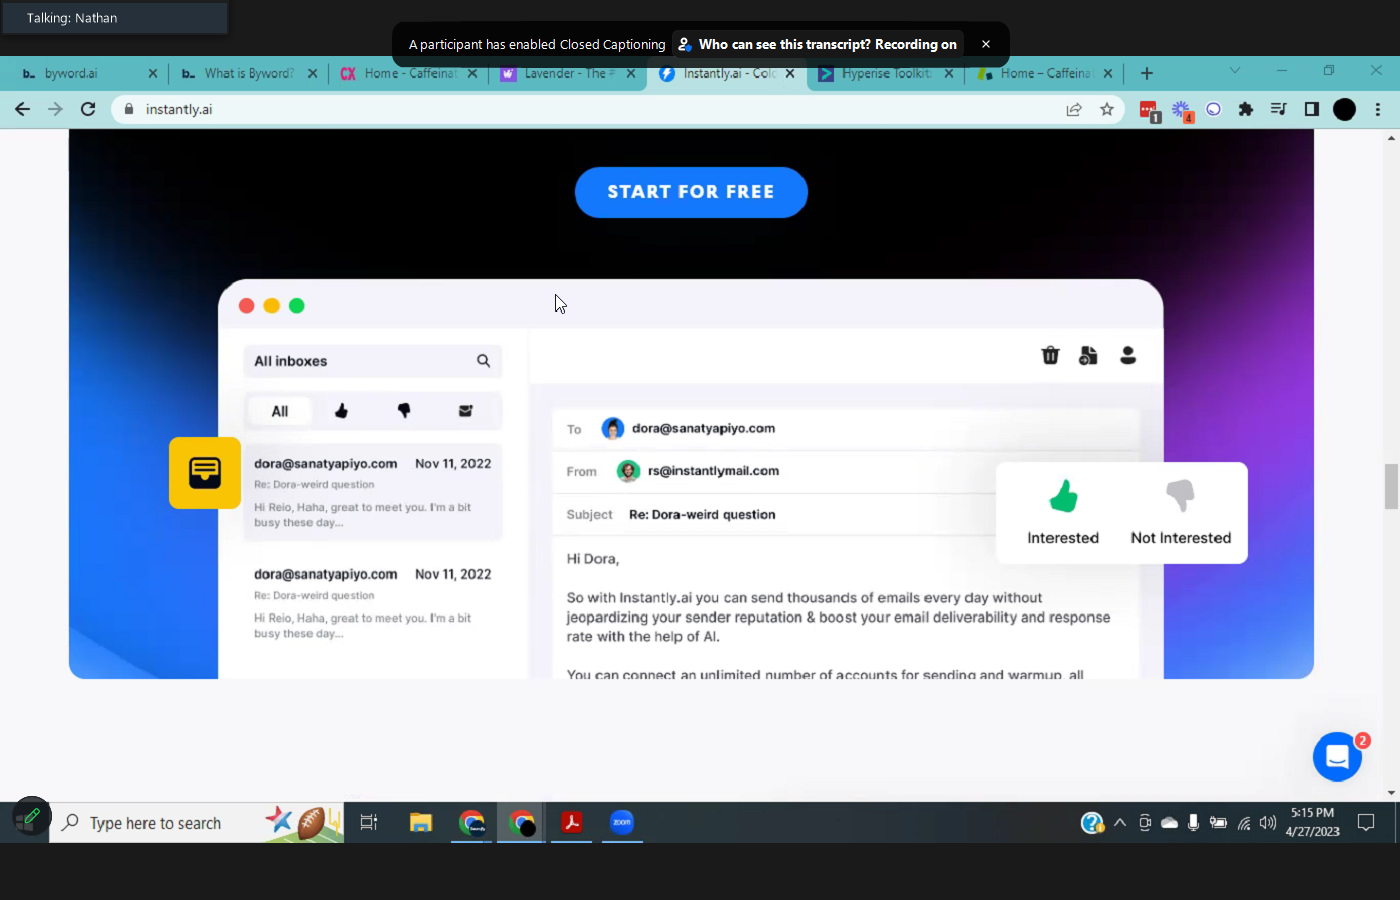Viewport: 1400px width, 900px height.
Task: Bookmark this page with star icon
Action: coord(1106,109)
